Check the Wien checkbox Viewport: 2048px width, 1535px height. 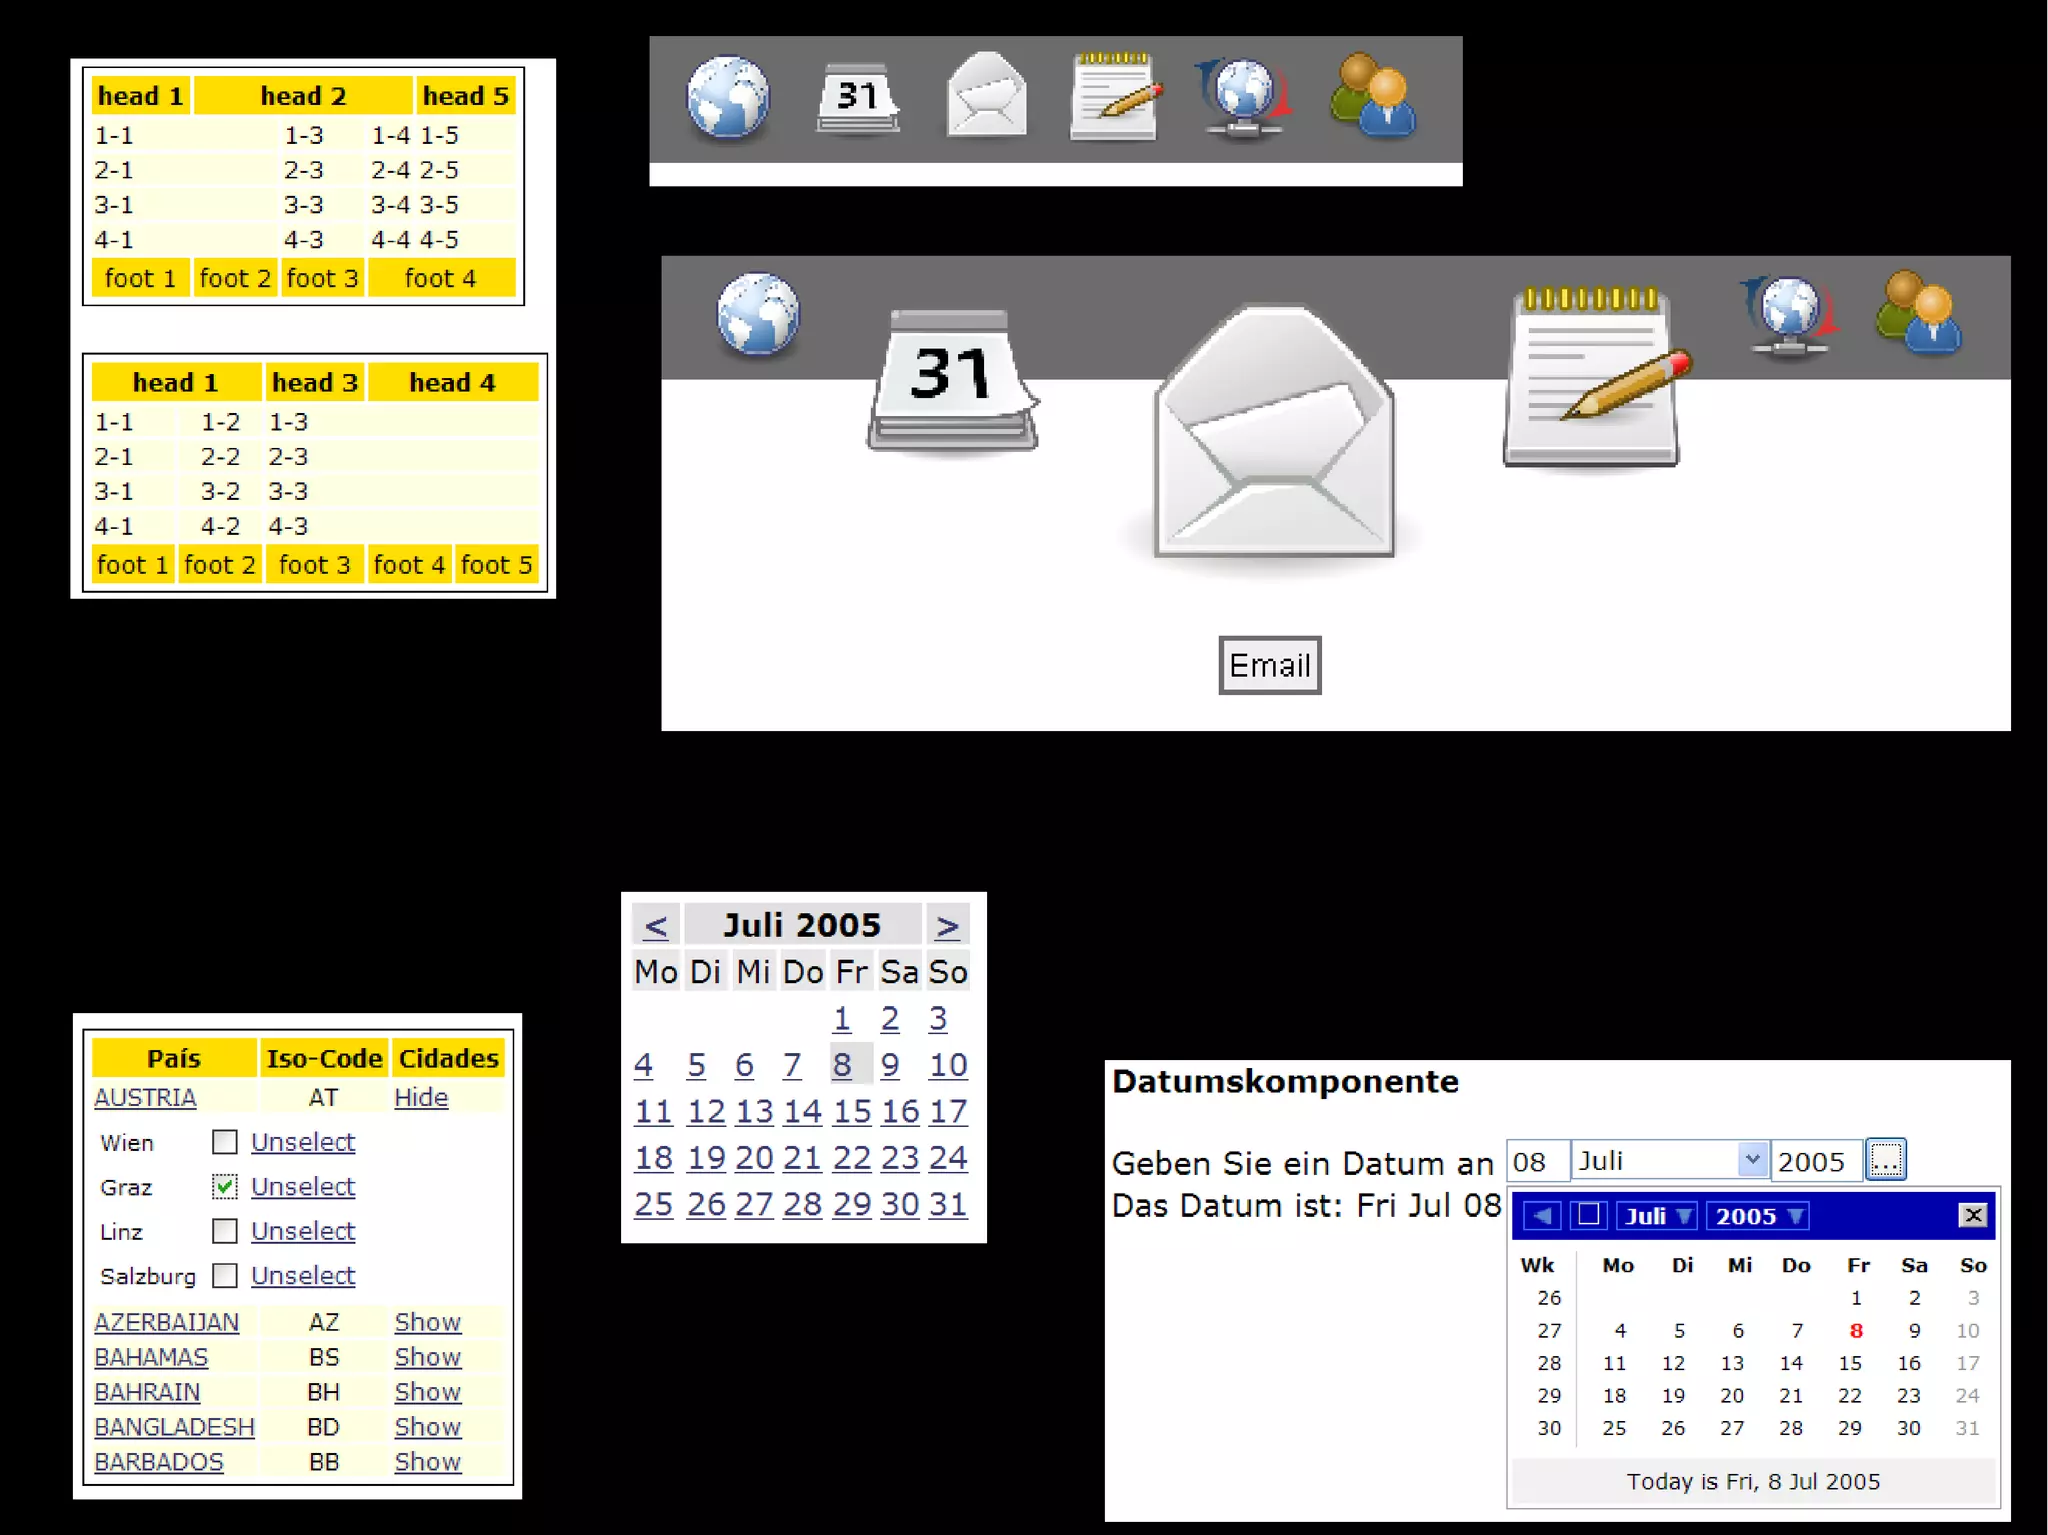[x=225, y=1142]
